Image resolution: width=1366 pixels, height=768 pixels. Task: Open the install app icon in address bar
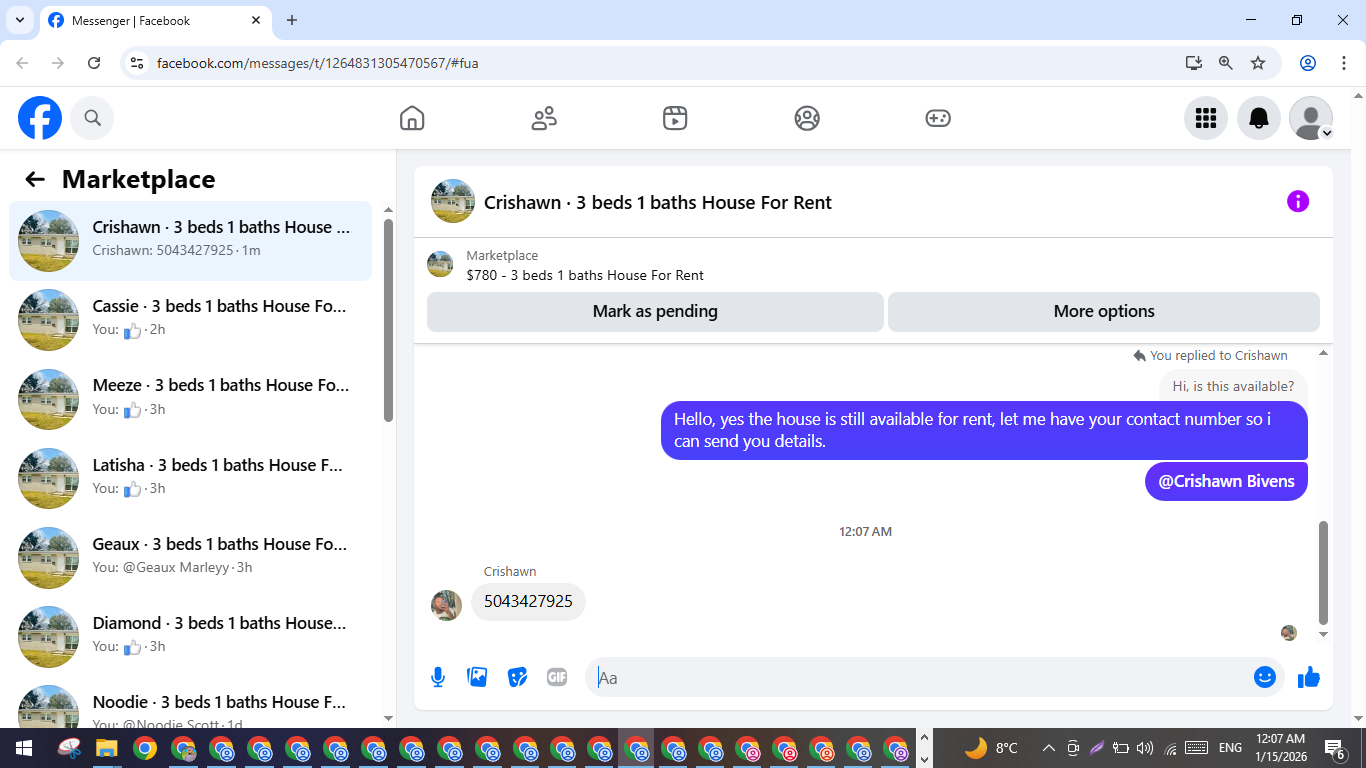click(1194, 63)
